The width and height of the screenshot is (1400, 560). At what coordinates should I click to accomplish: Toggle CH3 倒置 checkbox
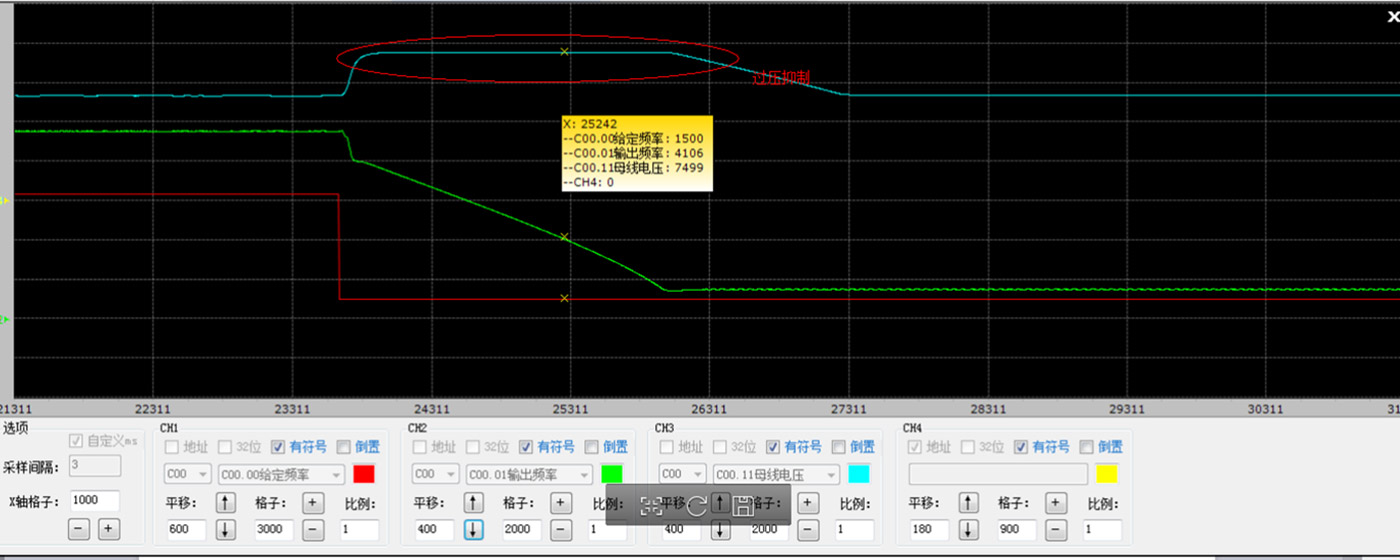839,447
